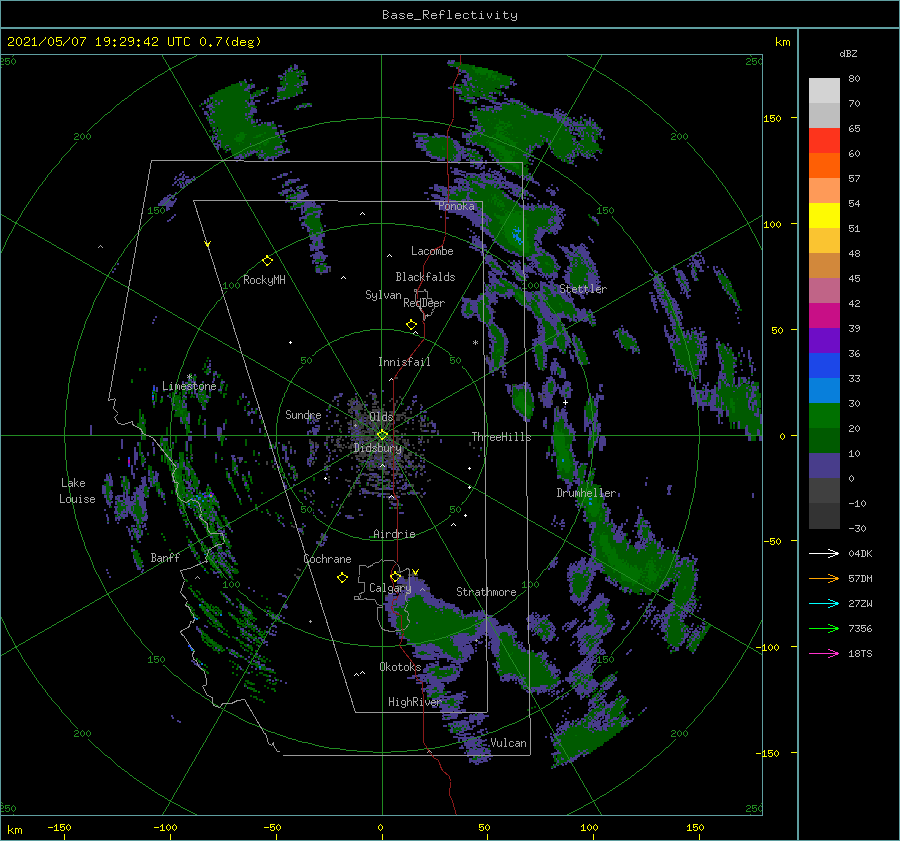This screenshot has height=841, width=900.
Task: Click the Ponoka city label
Action: point(456,206)
